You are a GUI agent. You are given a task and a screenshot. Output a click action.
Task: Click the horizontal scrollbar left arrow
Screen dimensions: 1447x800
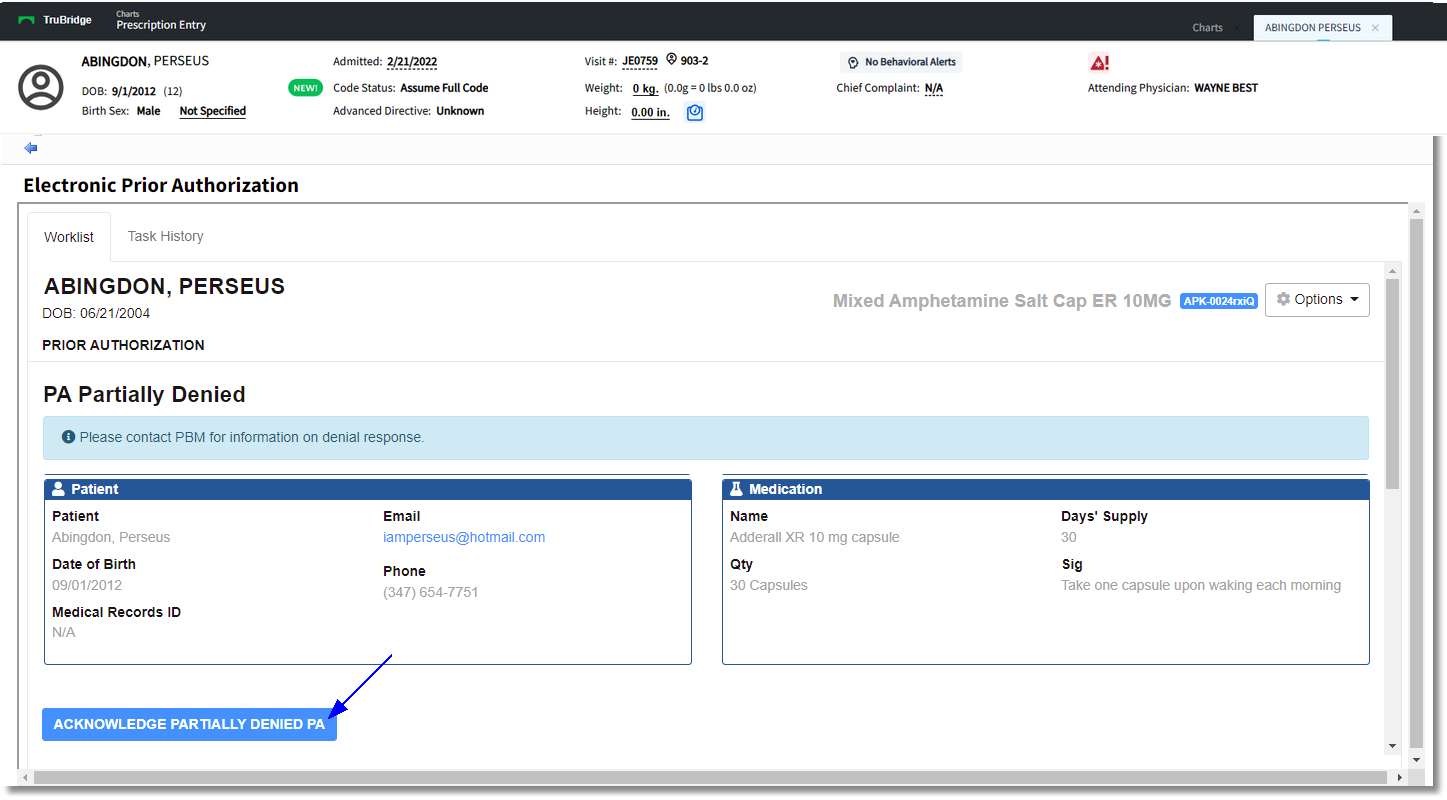[x=25, y=777]
